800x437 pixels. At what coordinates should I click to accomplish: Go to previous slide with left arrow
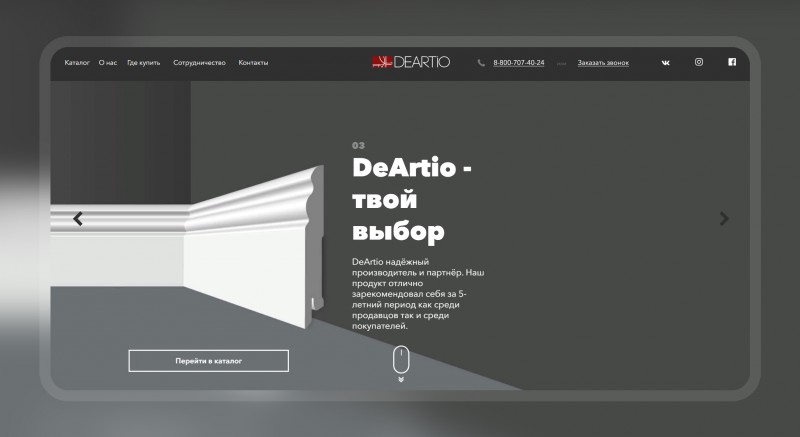click(x=78, y=219)
